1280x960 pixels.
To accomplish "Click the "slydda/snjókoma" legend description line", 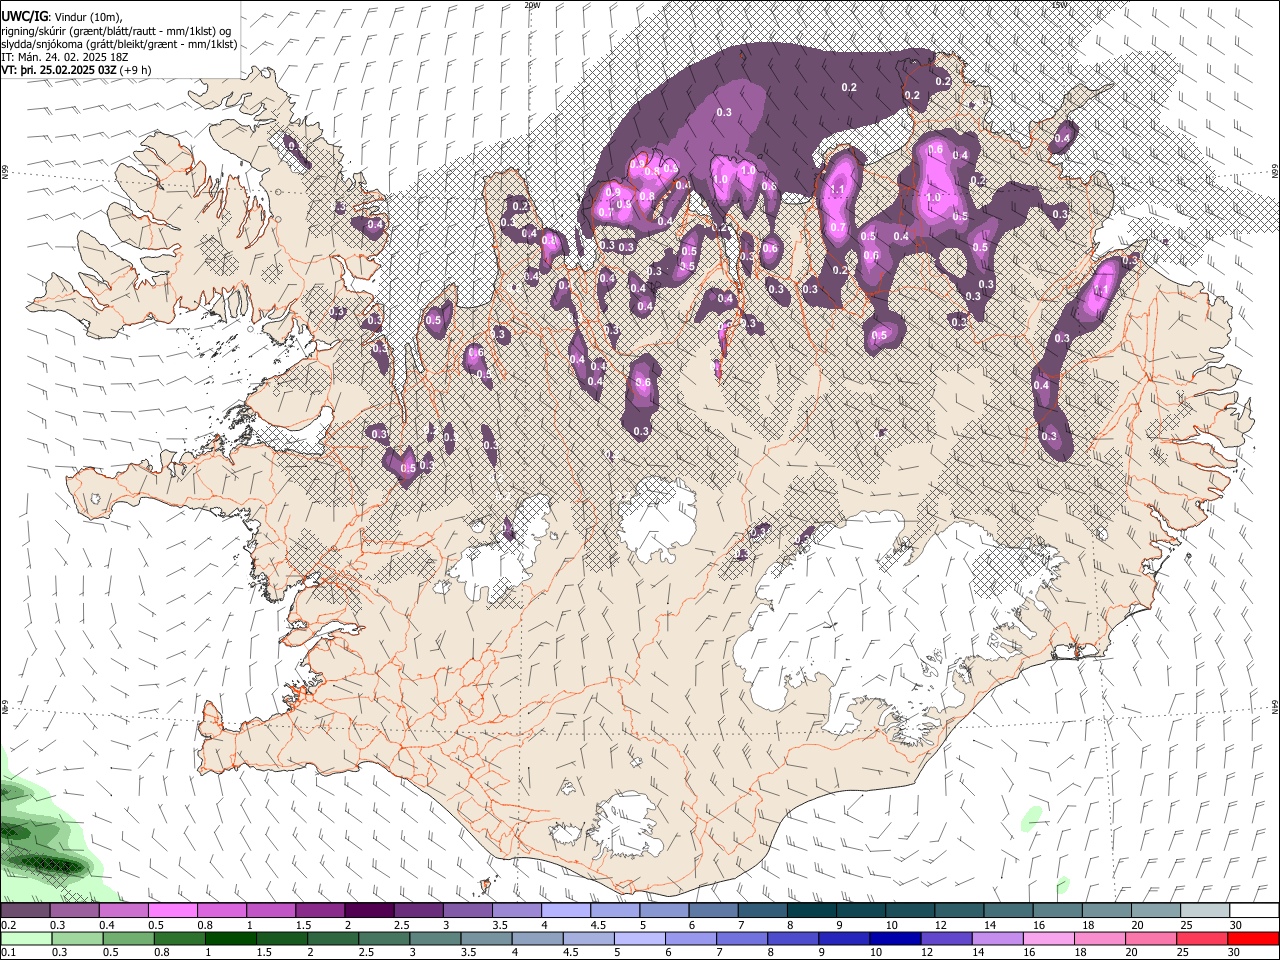I will pyautogui.click(x=119, y=43).
